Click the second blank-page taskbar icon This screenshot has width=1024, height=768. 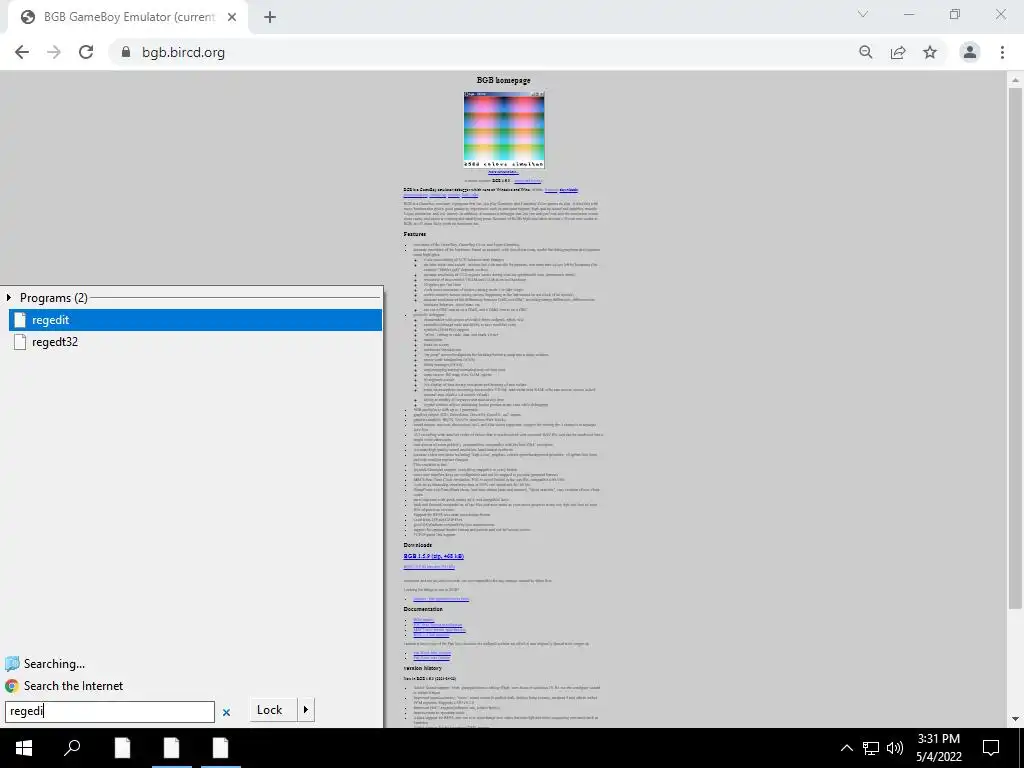pos(171,748)
